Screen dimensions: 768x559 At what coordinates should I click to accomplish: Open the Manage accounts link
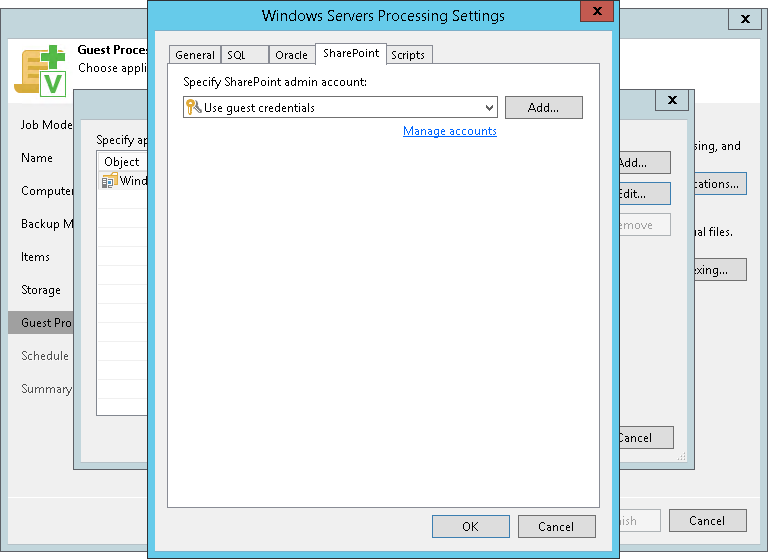point(450,131)
